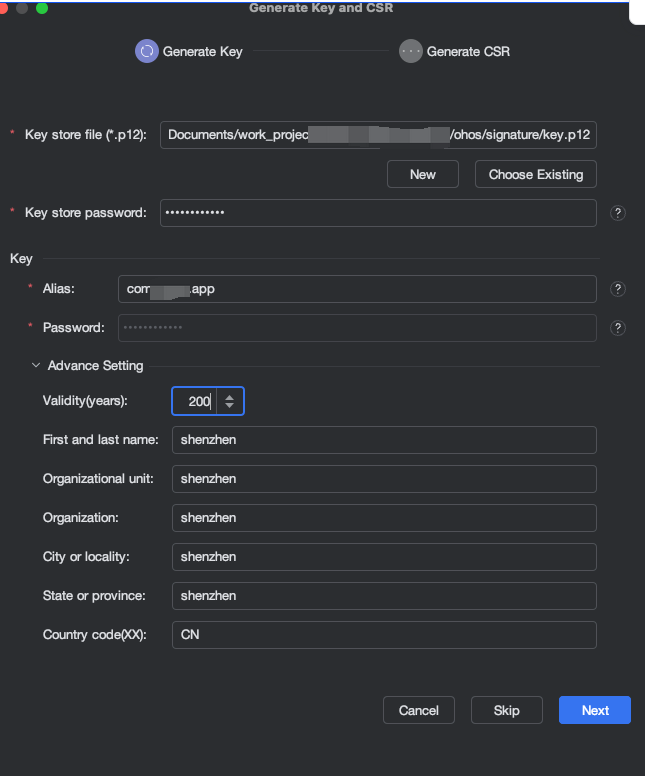Viewport: 645px width, 776px height.
Task: Focus the key Password field
Action: [357, 328]
